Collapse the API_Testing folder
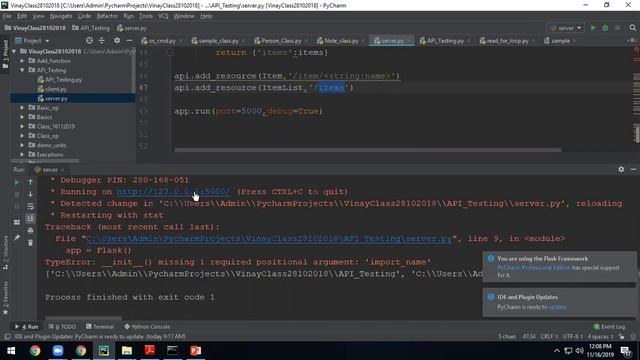The width and height of the screenshot is (640, 360). click(x=22, y=70)
